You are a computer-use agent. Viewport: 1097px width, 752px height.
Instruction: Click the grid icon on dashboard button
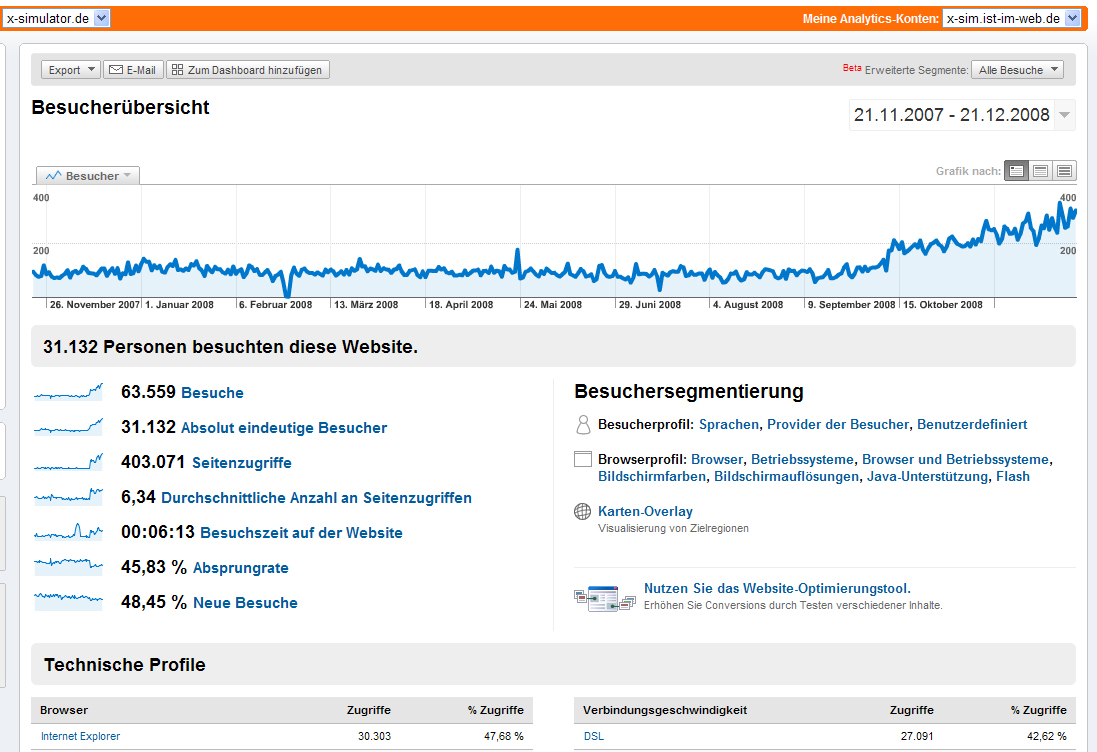(x=178, y=70)
